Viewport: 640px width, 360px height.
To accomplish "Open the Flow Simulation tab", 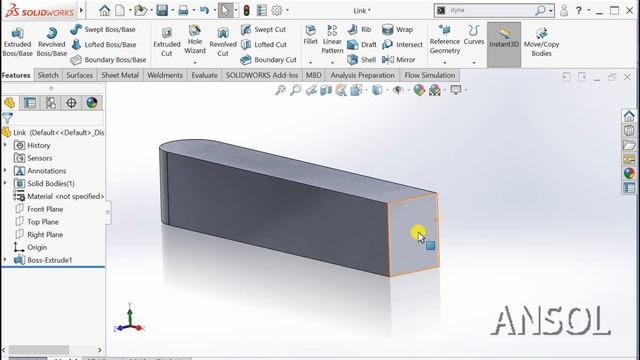I will tap(430, 75).
